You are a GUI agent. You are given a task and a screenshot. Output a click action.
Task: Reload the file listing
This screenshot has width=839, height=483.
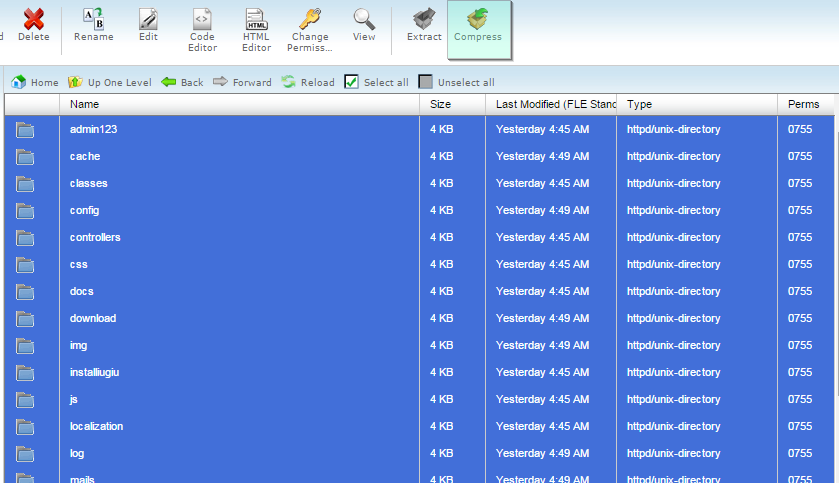pos(308,82)
